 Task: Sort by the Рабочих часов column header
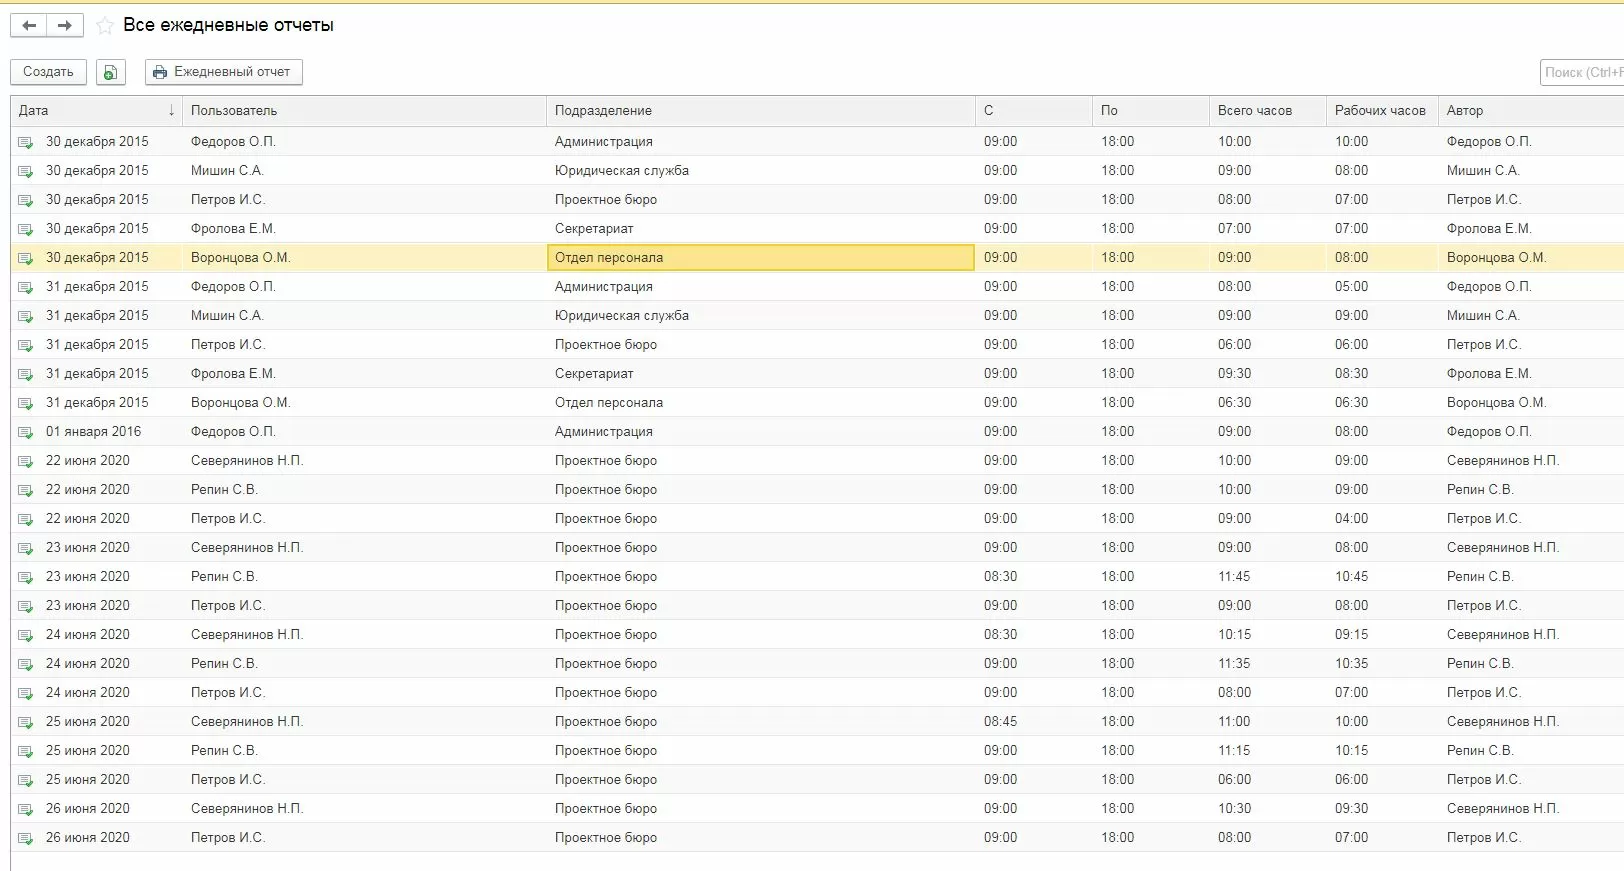(1381, 111)
